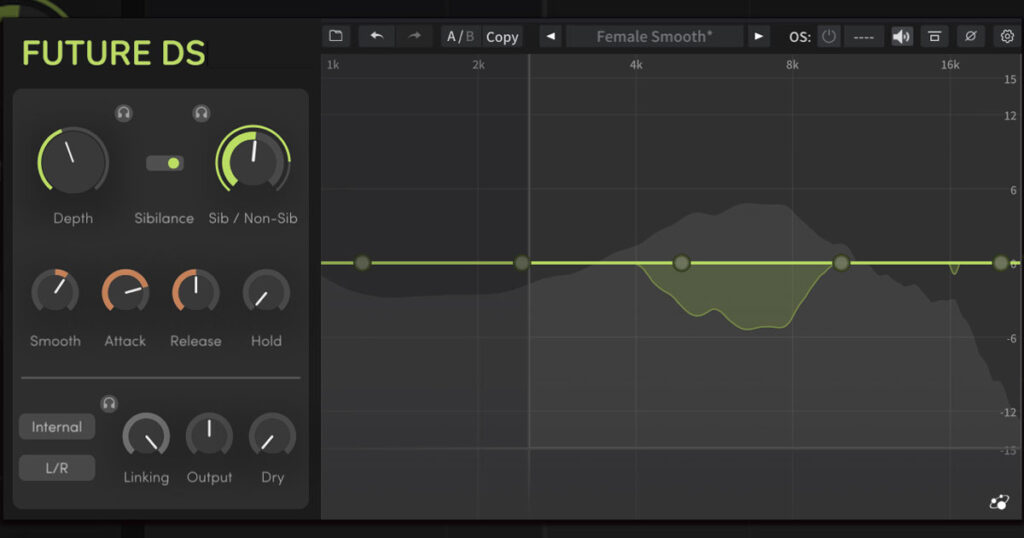
Task: Click the Sib / Non-Sib knob
Action: click(253, 160)
